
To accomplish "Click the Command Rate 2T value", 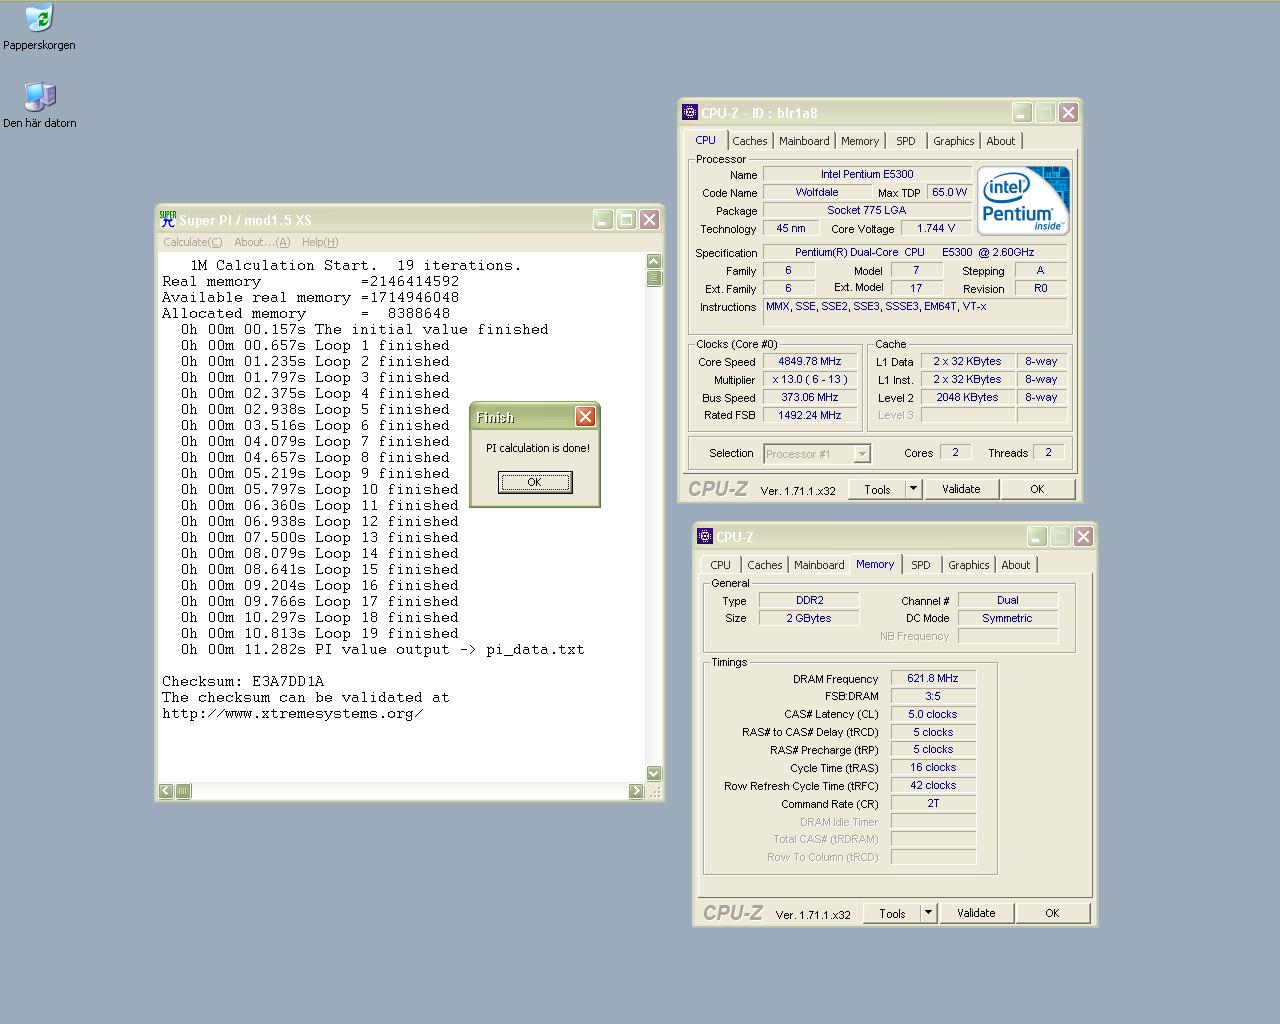I will pyautogui.click(x=933, y=803).
